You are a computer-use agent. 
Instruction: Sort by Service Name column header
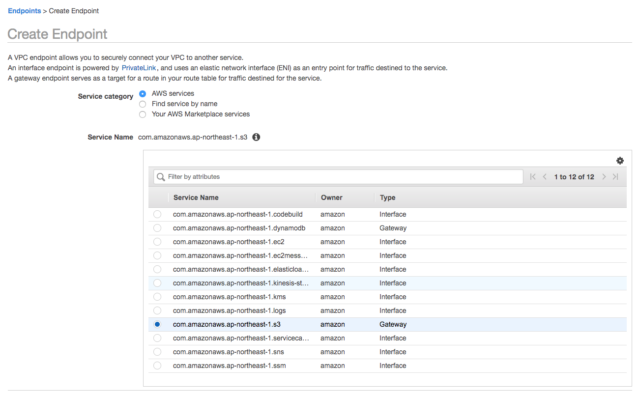click(x=196, y=198)
